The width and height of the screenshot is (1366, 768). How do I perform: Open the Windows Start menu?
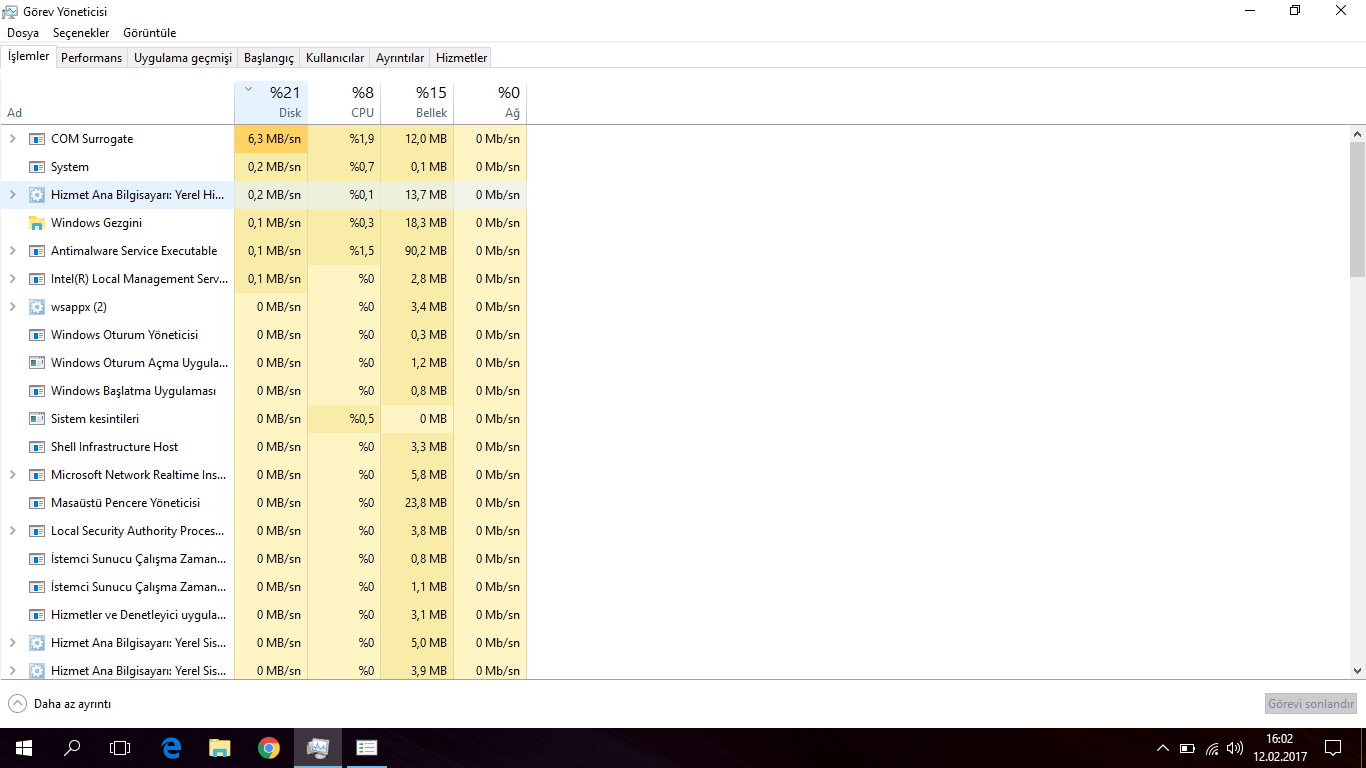click(23, 748)
